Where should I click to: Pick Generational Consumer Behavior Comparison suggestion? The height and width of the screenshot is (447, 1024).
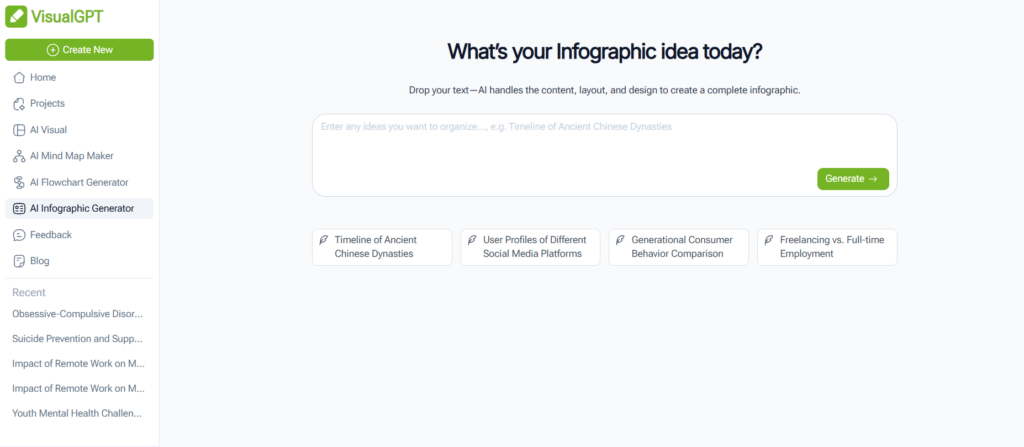678,247
